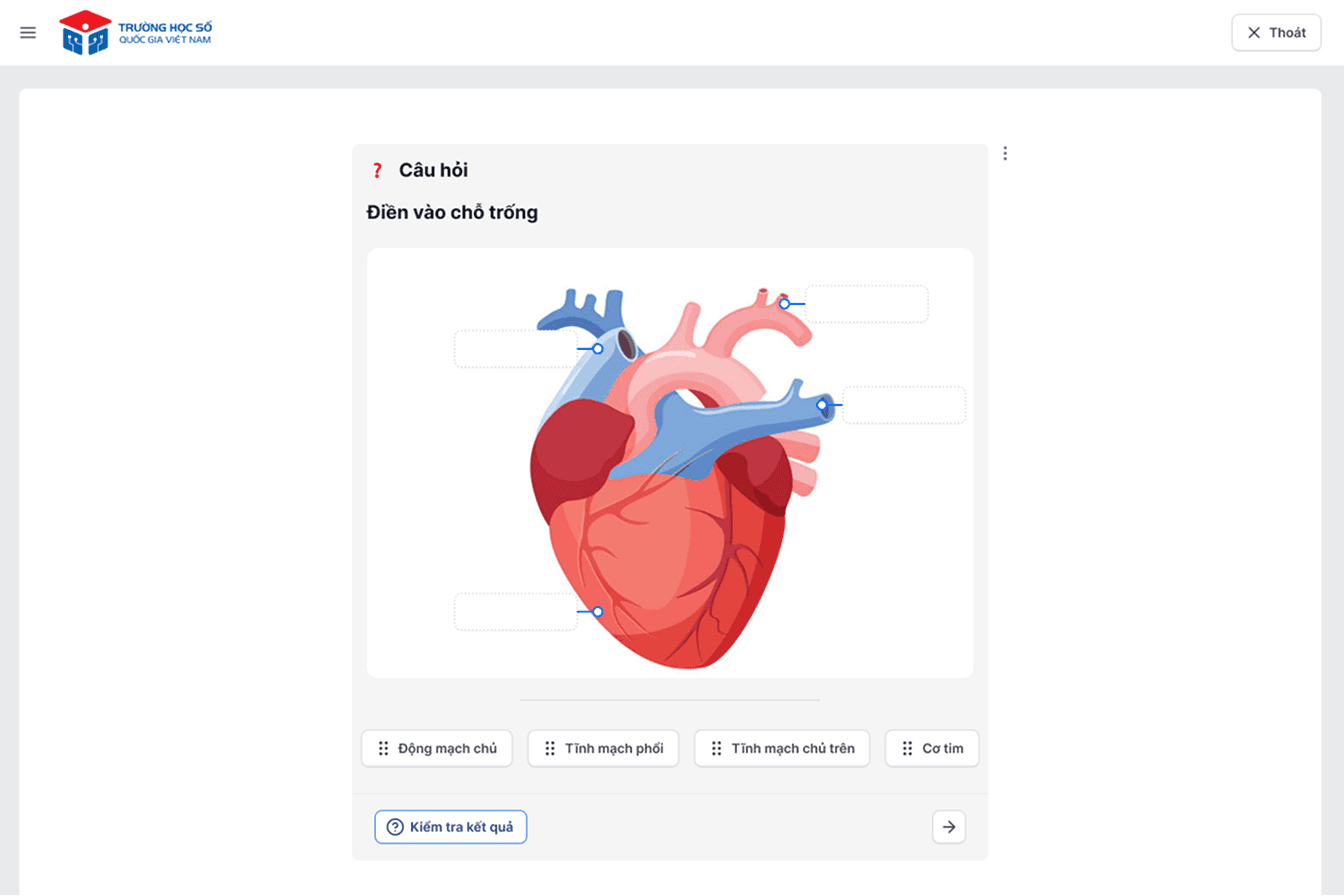Click the Trường Học Số logo
The width and height of the screenshot is (1344, 896).
(136, 32)
